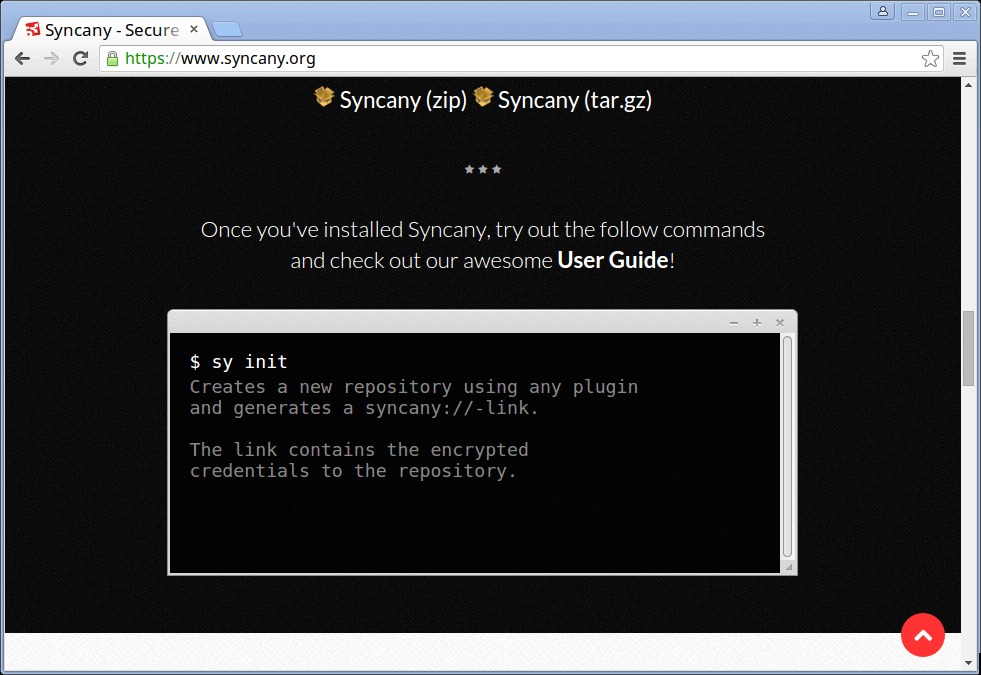Viewport: 981px width, 675px height.
Task: Close the browser window
Action: pyautogui.click(x=965, y=12)
